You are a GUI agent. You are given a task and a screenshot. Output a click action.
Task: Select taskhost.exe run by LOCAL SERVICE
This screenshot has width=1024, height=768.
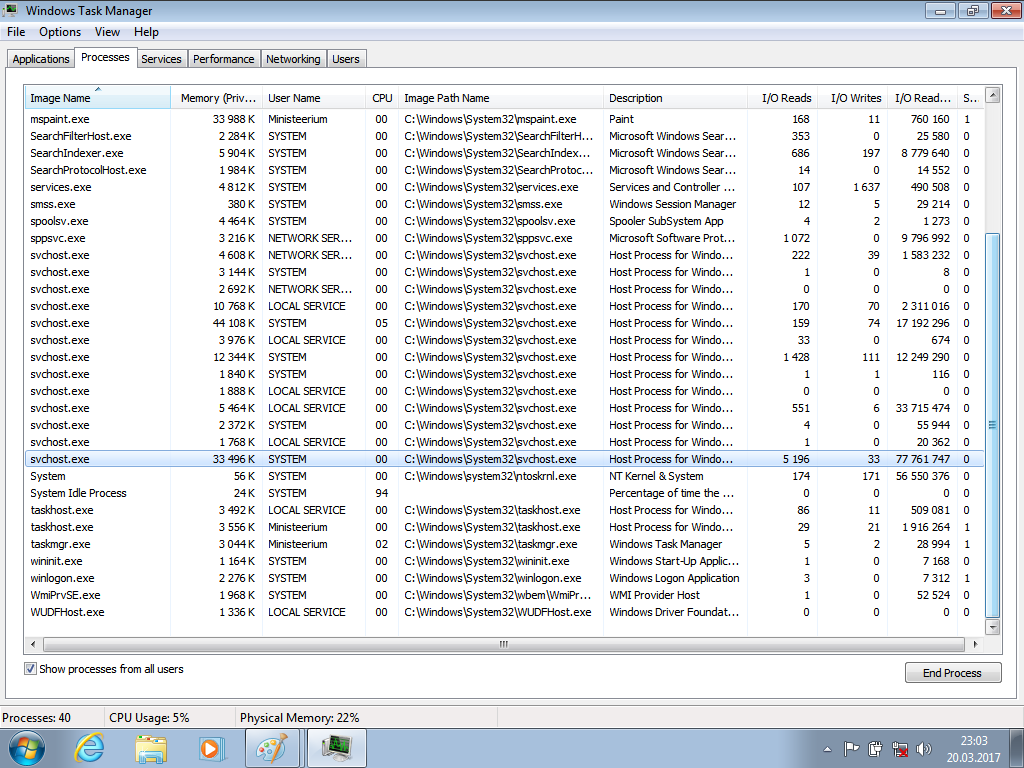pyautogui.click(x=504, y=510)
